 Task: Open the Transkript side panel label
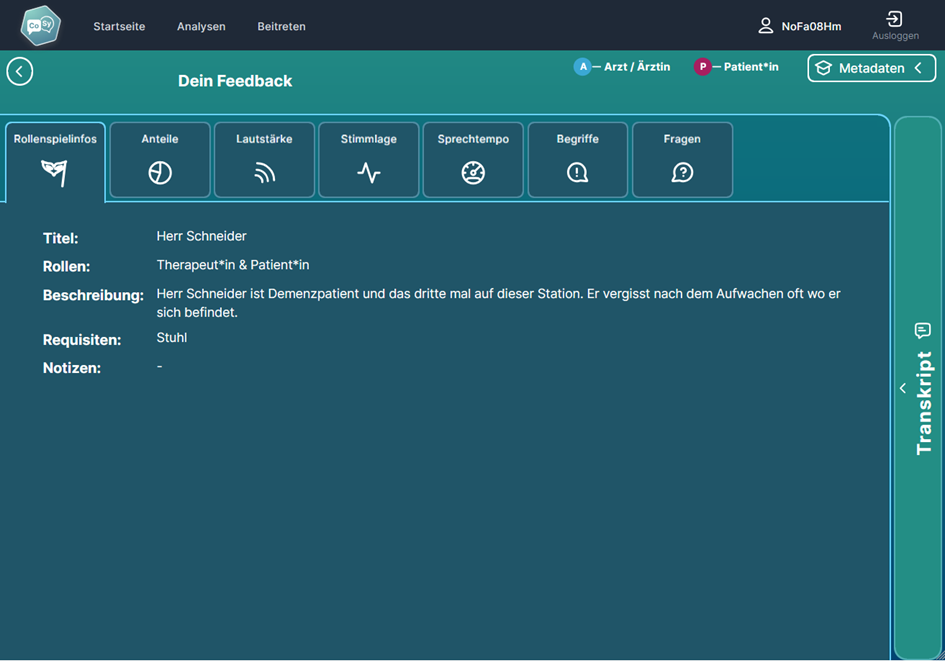pyautogui.click(x=923, y=402)
